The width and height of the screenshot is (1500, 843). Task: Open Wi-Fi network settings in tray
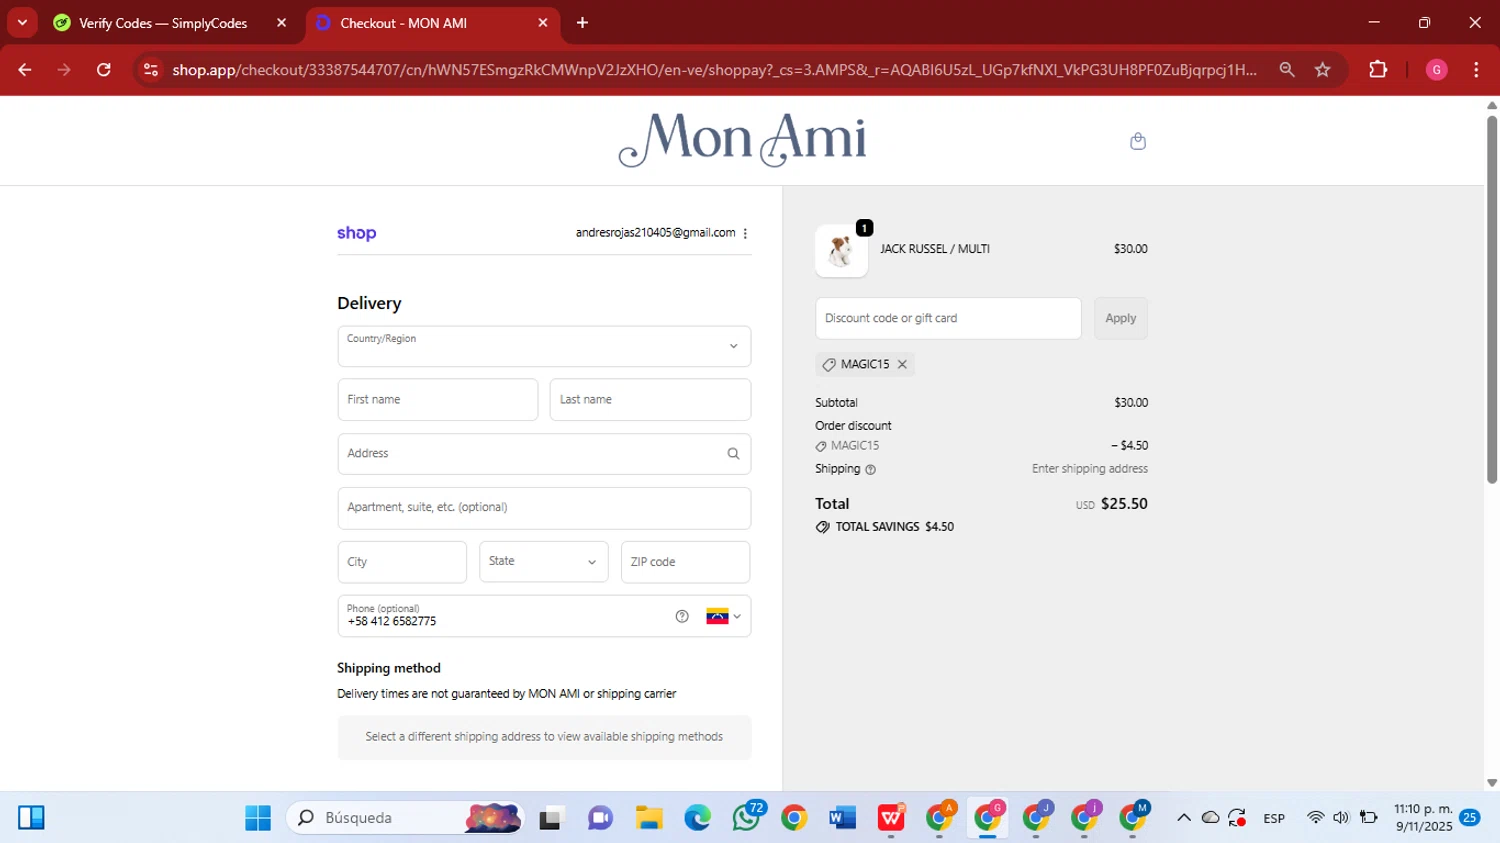coord(1315,818)
